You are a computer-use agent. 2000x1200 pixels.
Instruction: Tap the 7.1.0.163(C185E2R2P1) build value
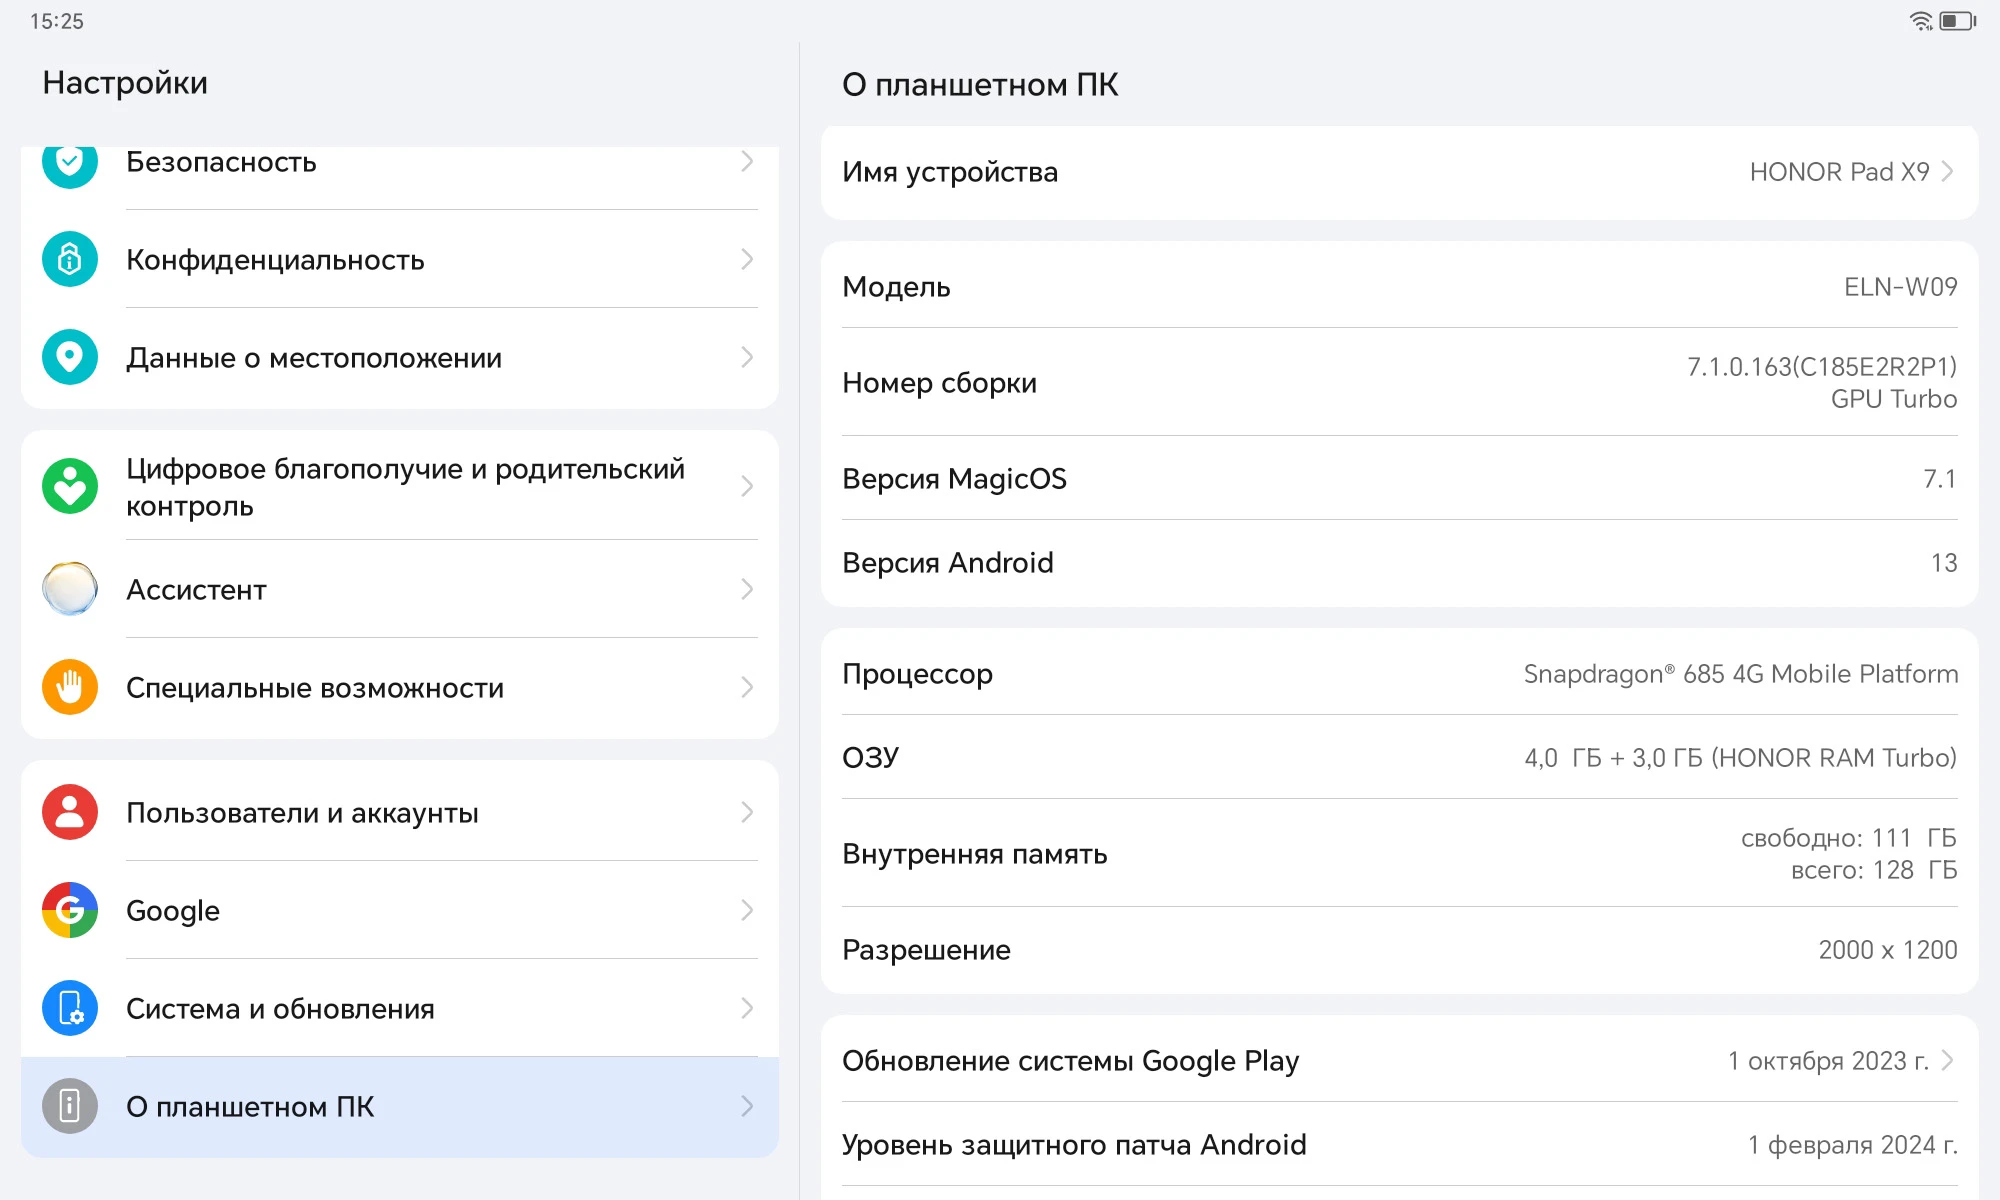pyautogui.click(x=1822, y=366)
